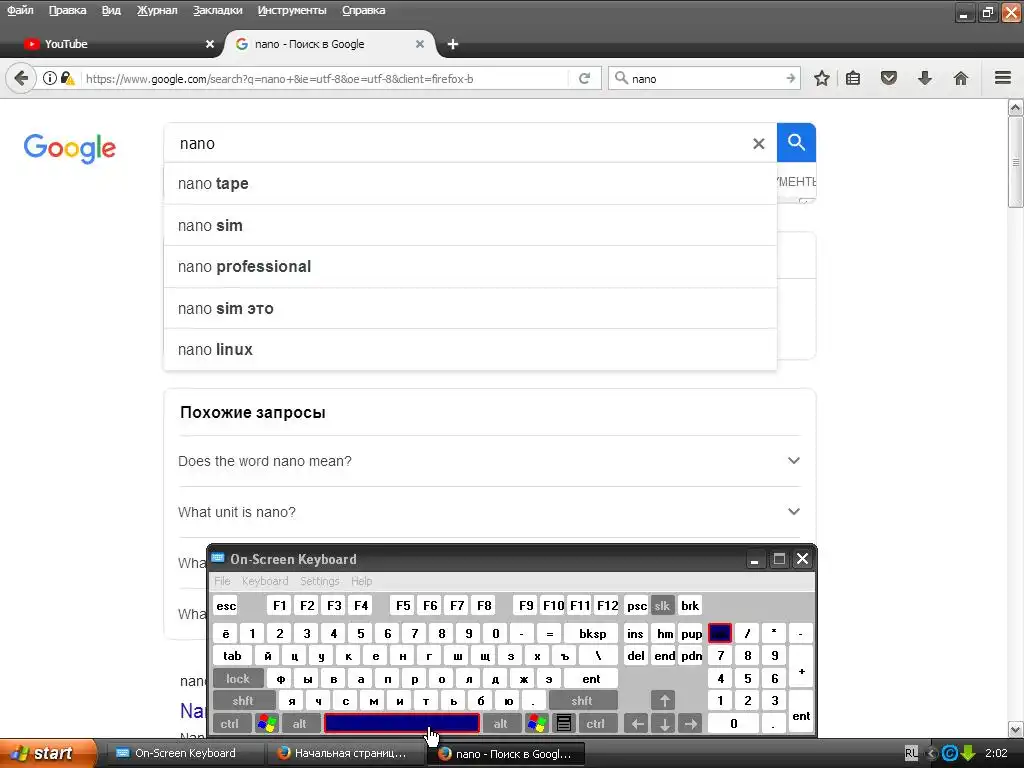The width and height of the screenshot is (1024, 768).
Task: Click the up arrow key on keyboard
Action: point(664,701)
